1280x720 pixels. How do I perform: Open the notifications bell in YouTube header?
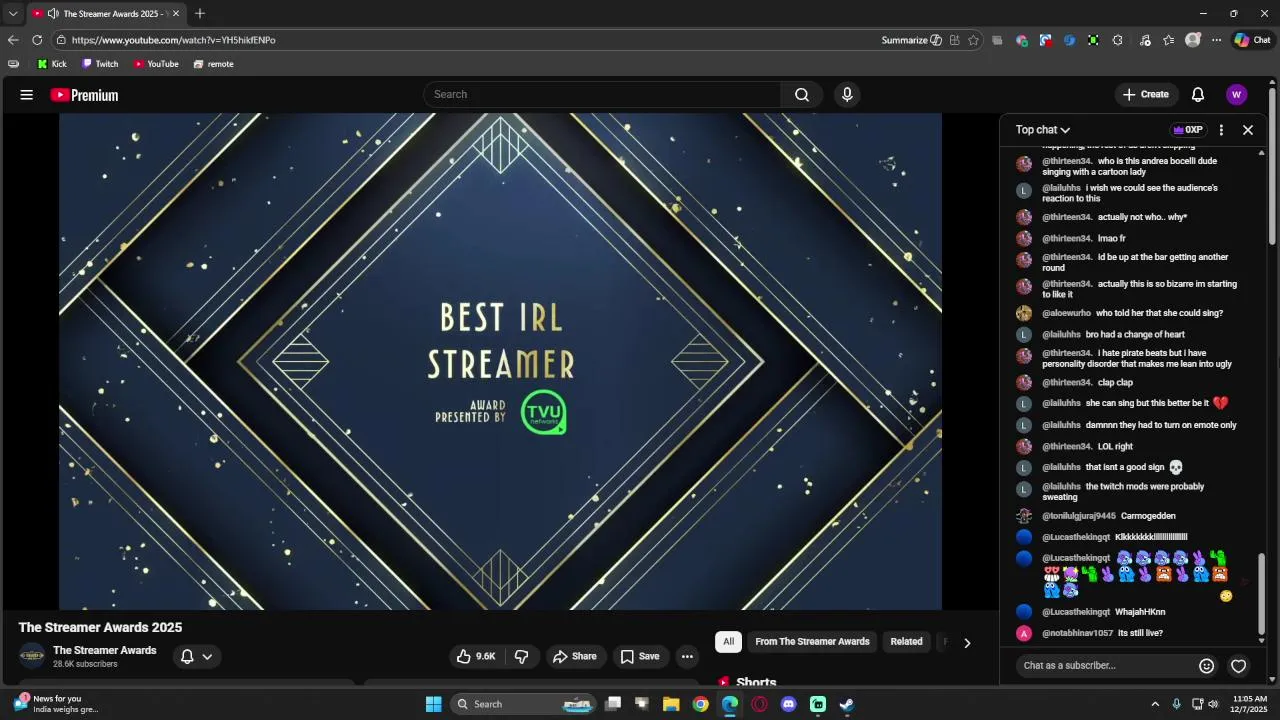tap(1198, 95)
